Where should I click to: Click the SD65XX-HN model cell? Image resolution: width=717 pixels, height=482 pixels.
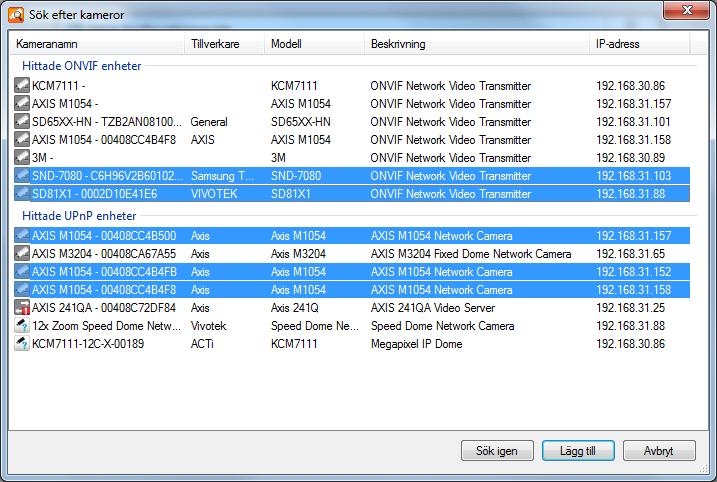(x=300, y=122)
